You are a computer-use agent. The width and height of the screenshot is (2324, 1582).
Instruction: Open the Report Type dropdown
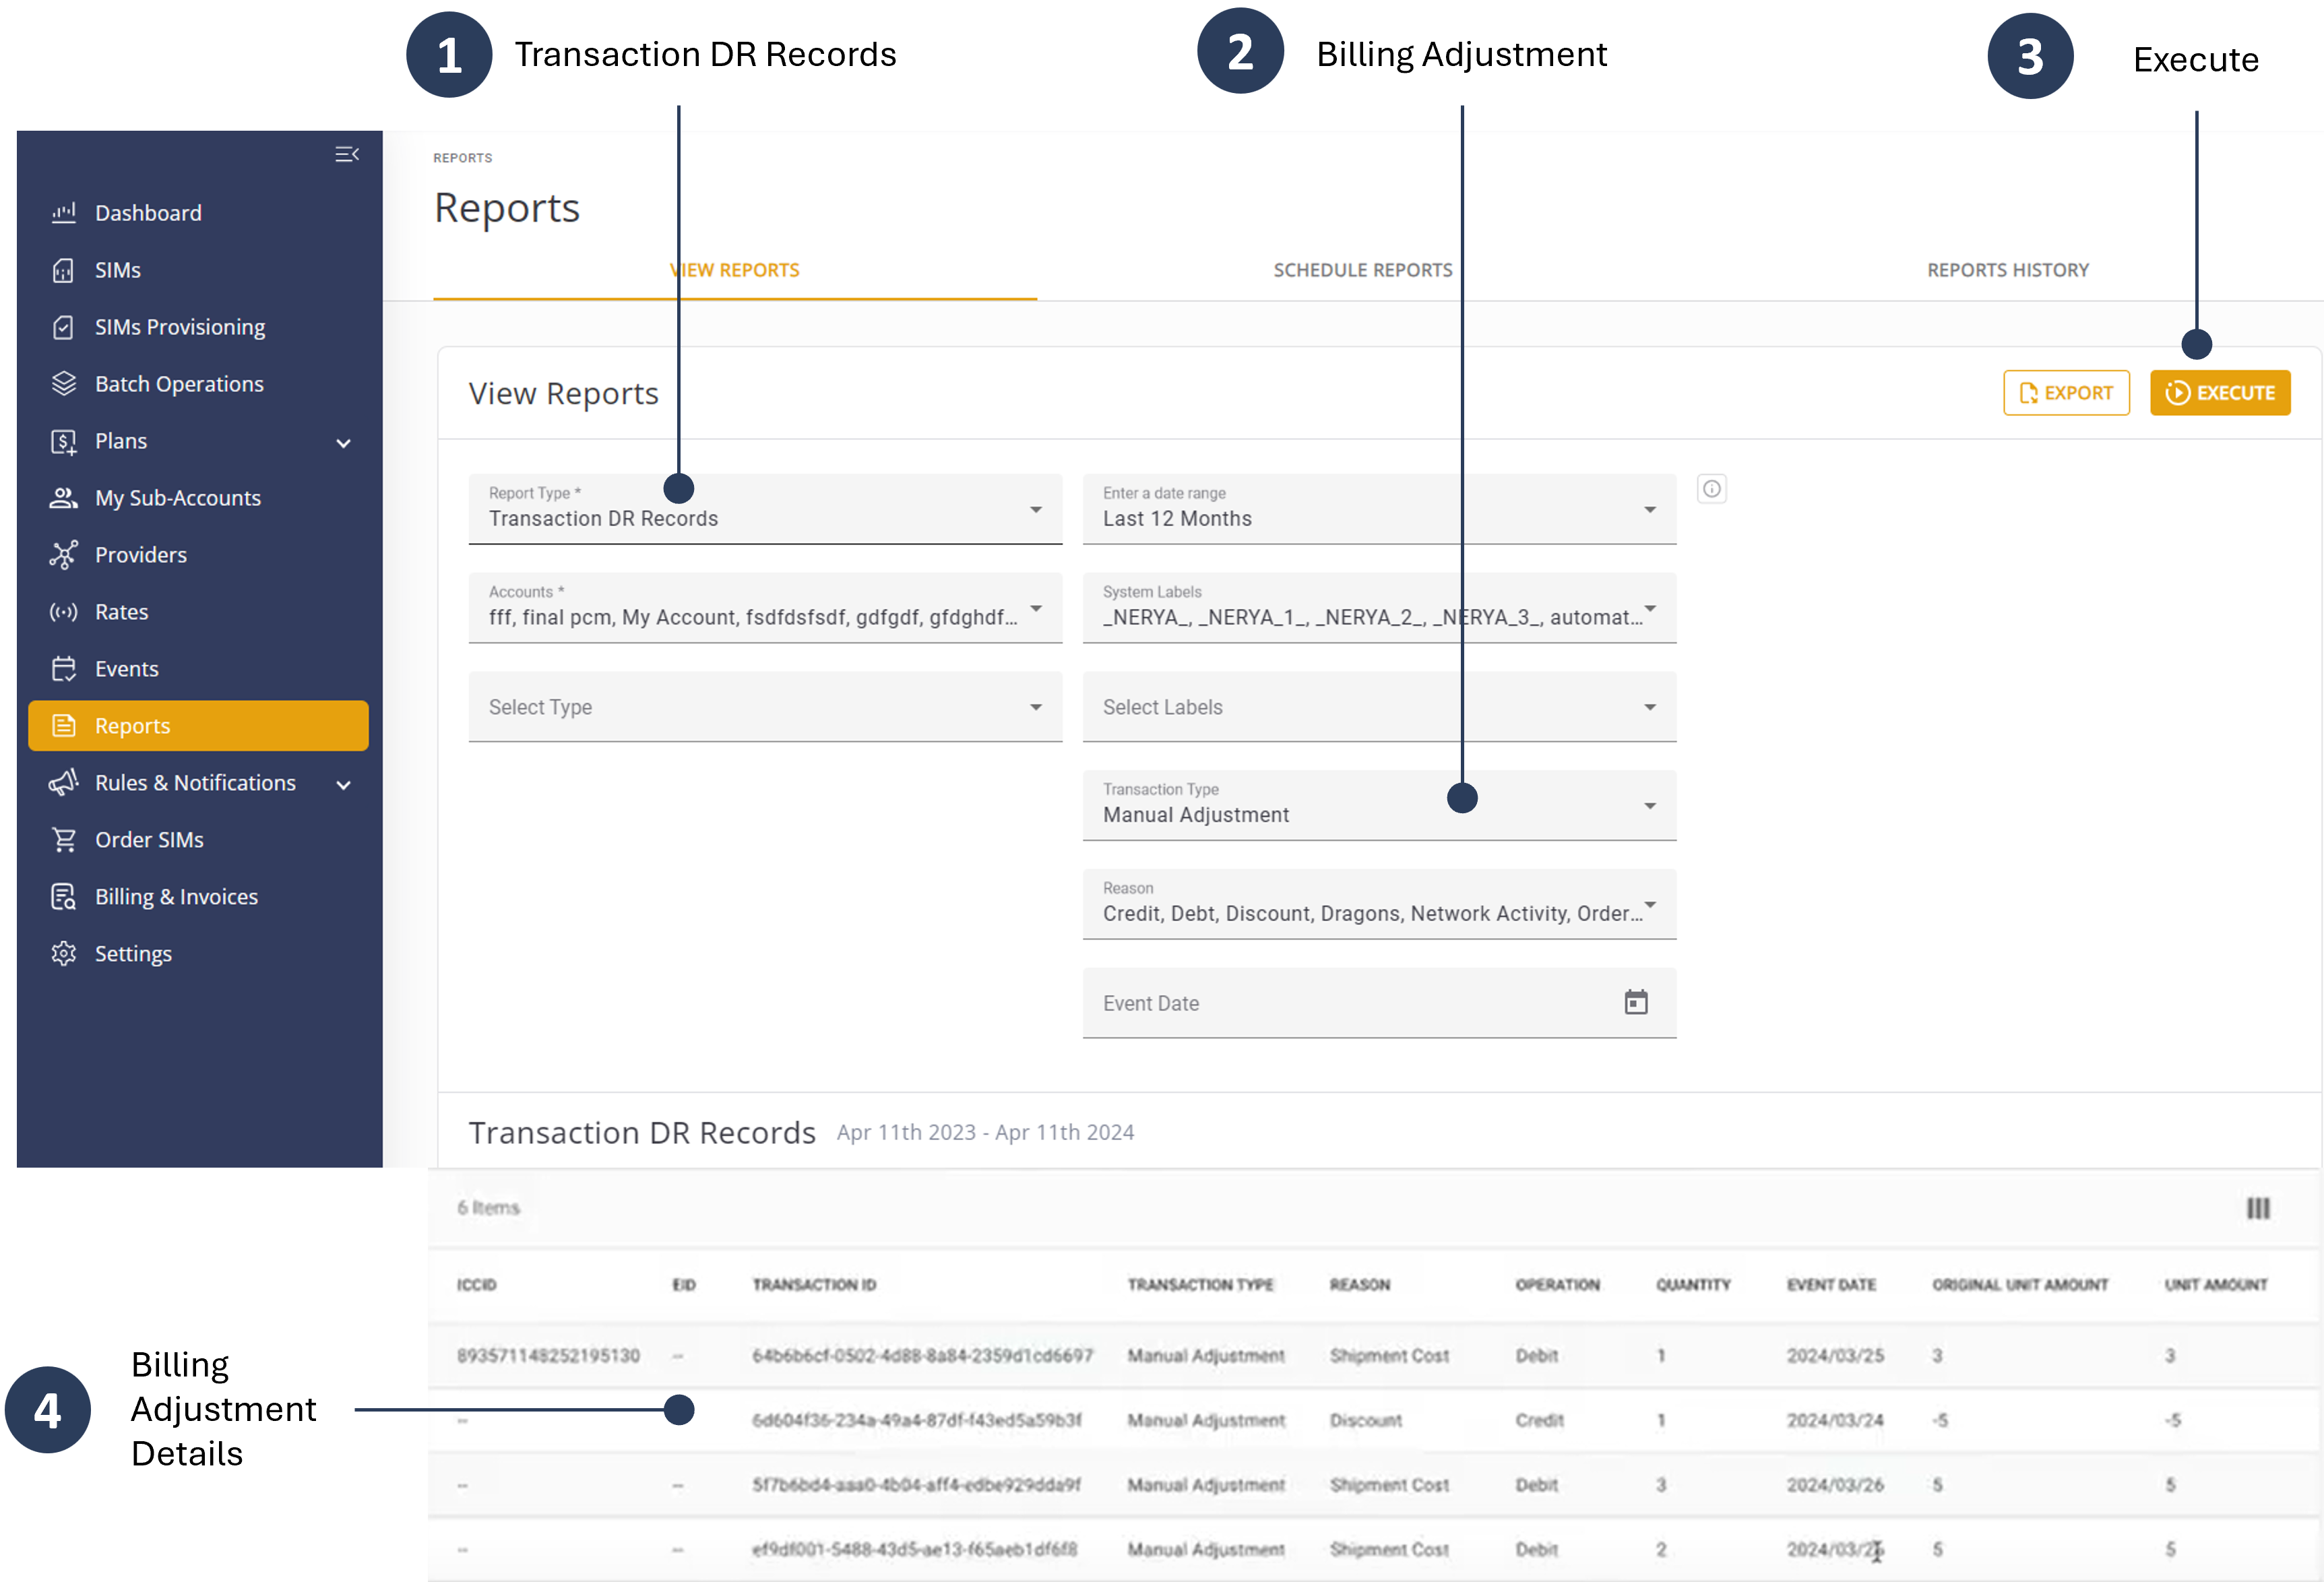[x=764, y=509]
